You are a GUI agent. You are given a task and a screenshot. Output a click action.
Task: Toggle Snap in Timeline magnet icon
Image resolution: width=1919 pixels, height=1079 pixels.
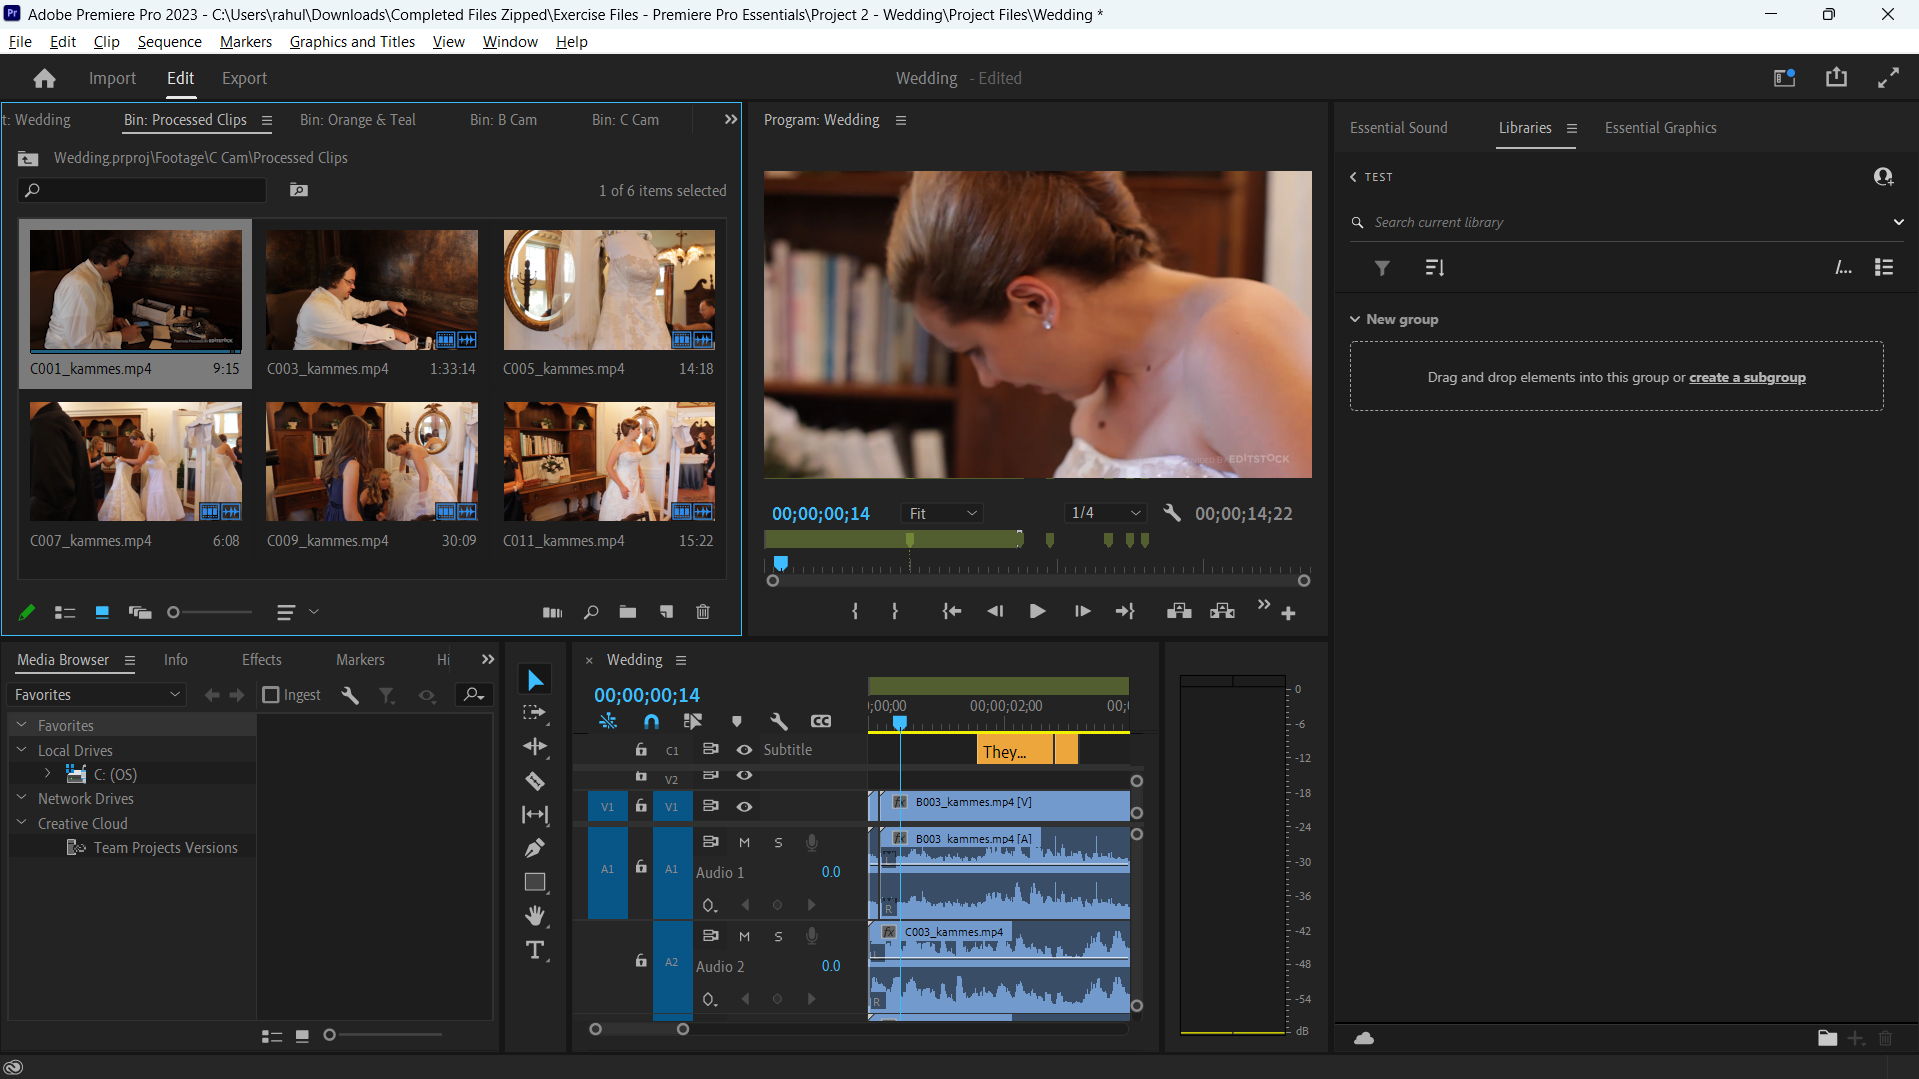[x=652, y=721]
